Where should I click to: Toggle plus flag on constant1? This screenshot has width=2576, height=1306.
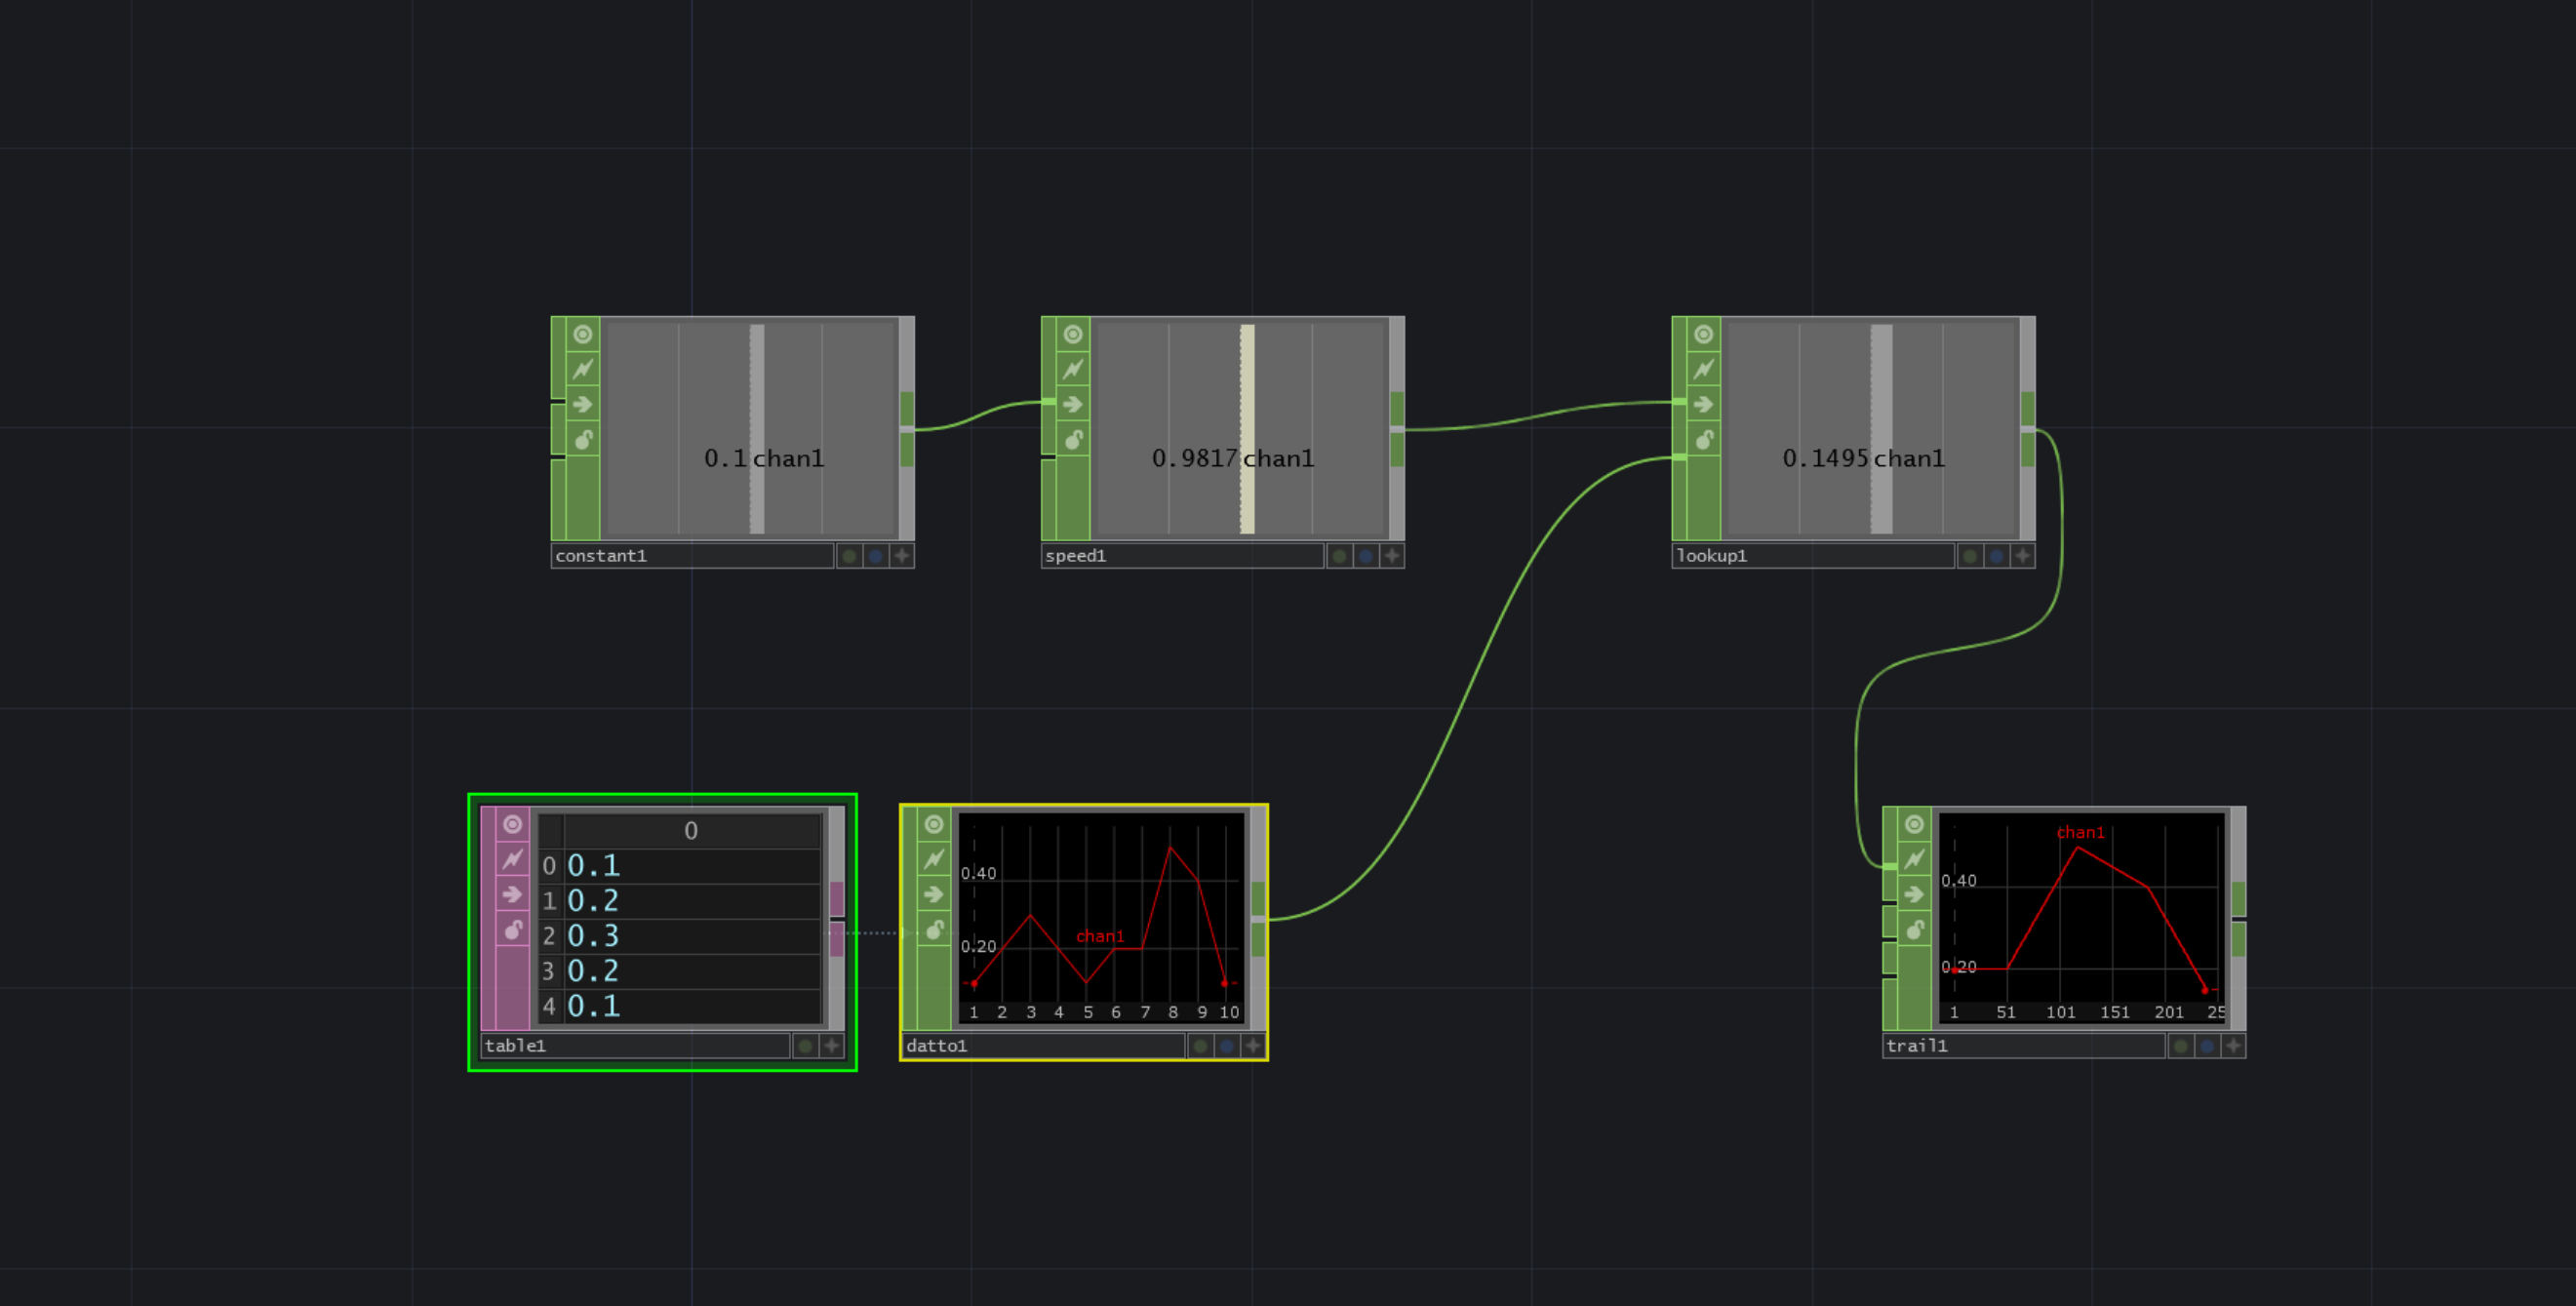point(901,556)
